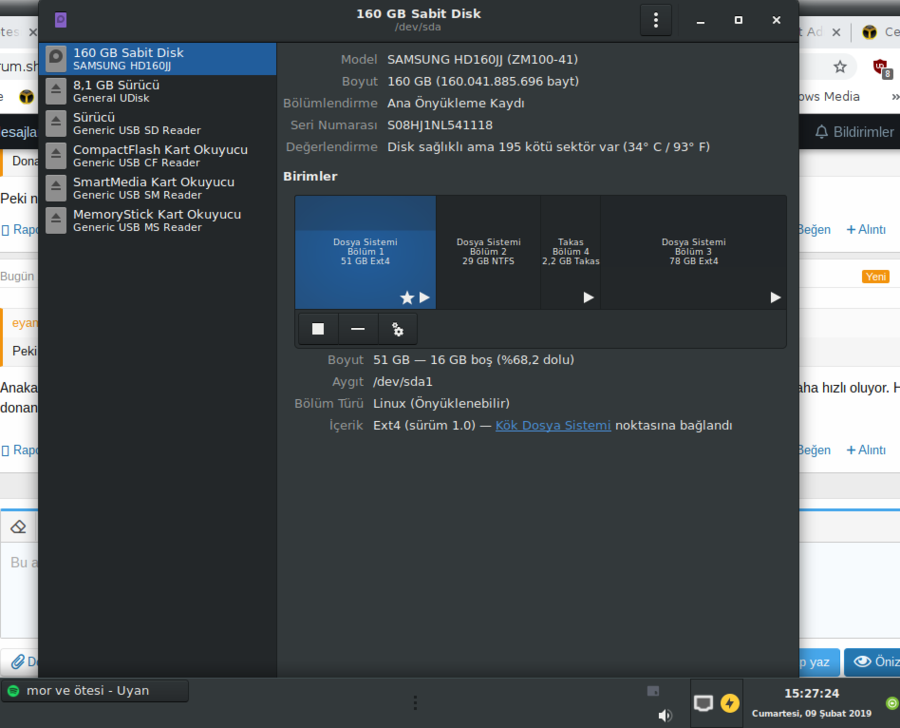Image resolution: width=900 pixels, height=728 pixels.
Task: Open the Disks kebab menu button
Action: [655, 20]
